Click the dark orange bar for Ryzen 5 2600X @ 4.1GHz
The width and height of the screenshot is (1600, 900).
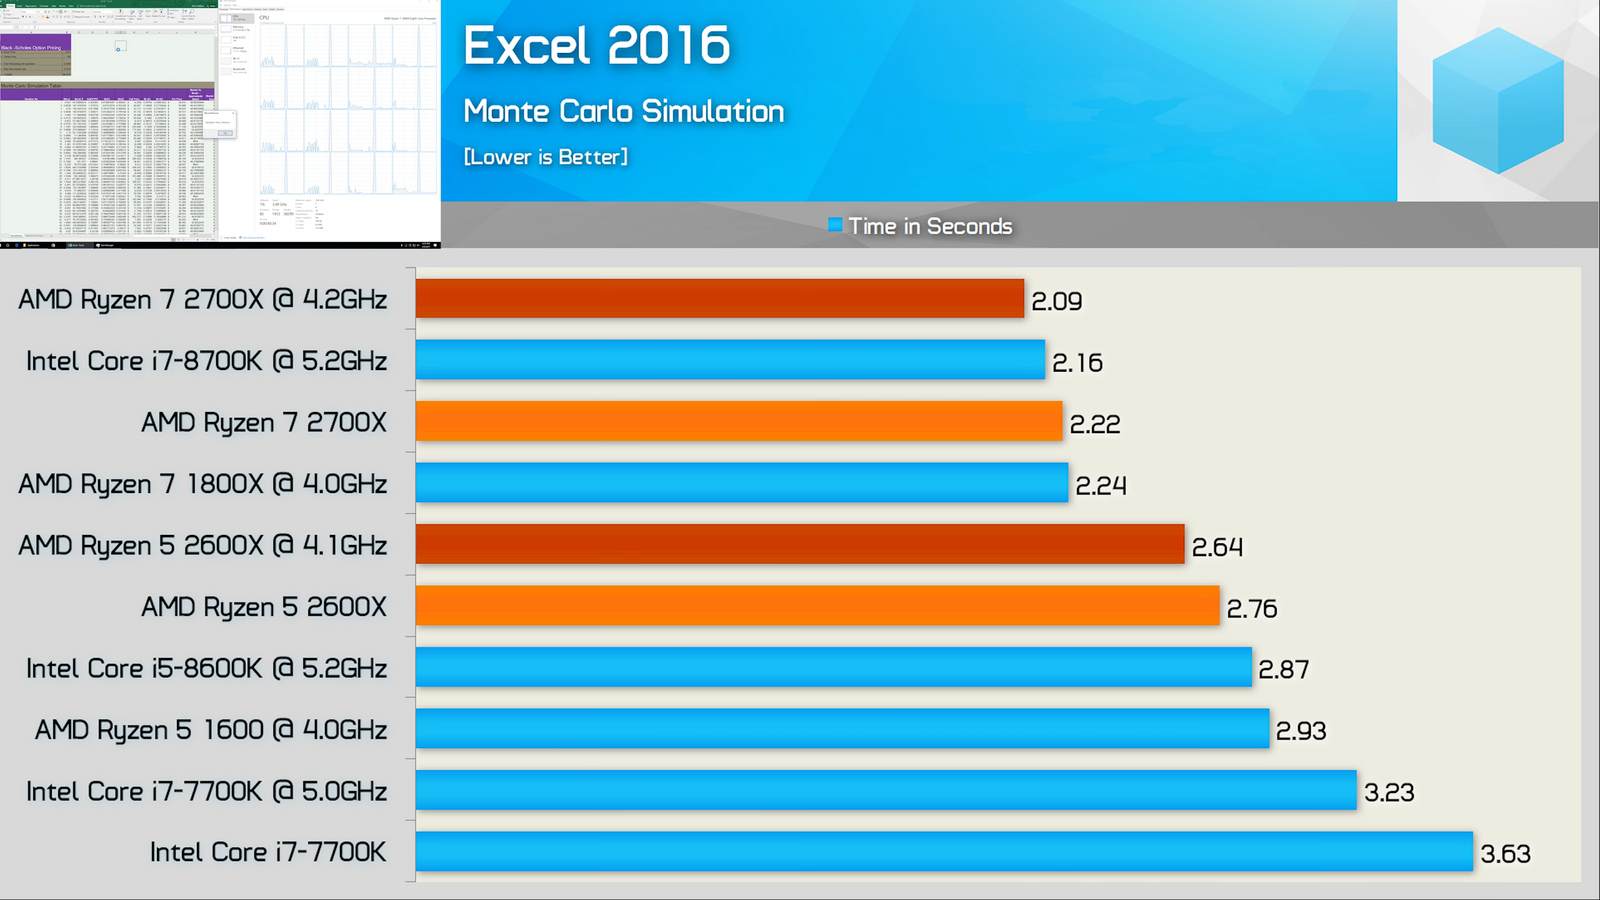(800, 544)
